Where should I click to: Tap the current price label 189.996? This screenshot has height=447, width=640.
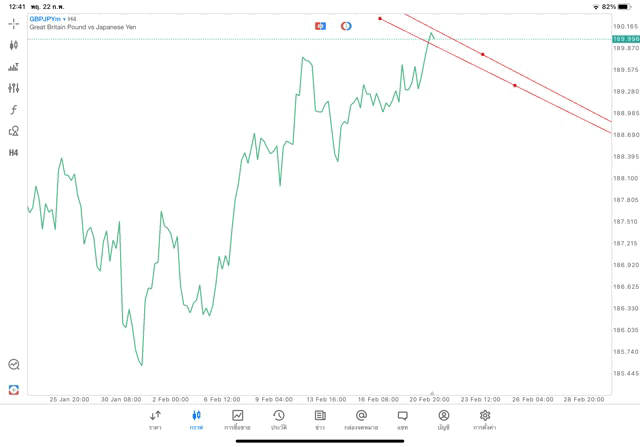pos(625,38)
